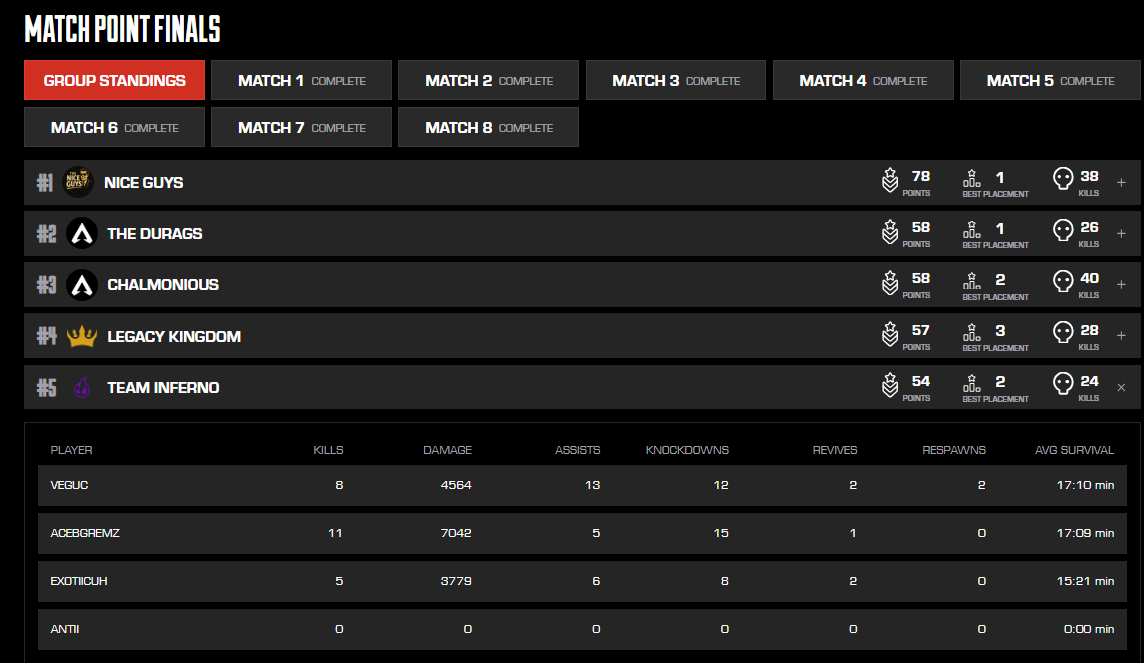Screen dimensions: 1144x663
Task: Click Nice Guys 78 points value
Action: pos(921,176)
